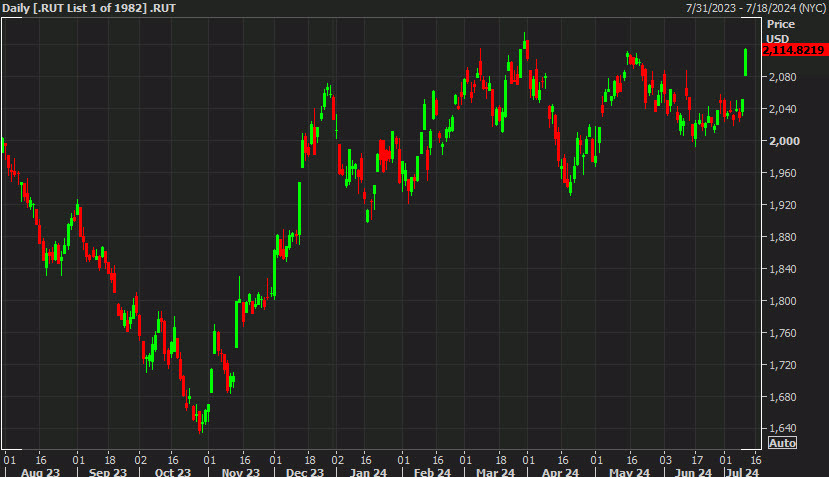
Task: Click the Auto scale button
Action: pyautogui.click(x=782, y=443)
